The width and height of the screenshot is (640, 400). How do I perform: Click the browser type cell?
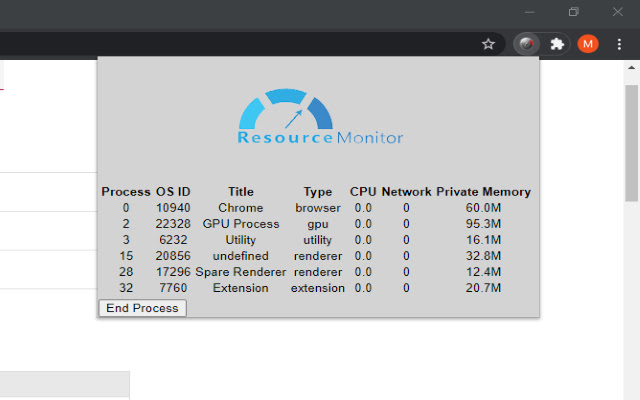point(318,208)
